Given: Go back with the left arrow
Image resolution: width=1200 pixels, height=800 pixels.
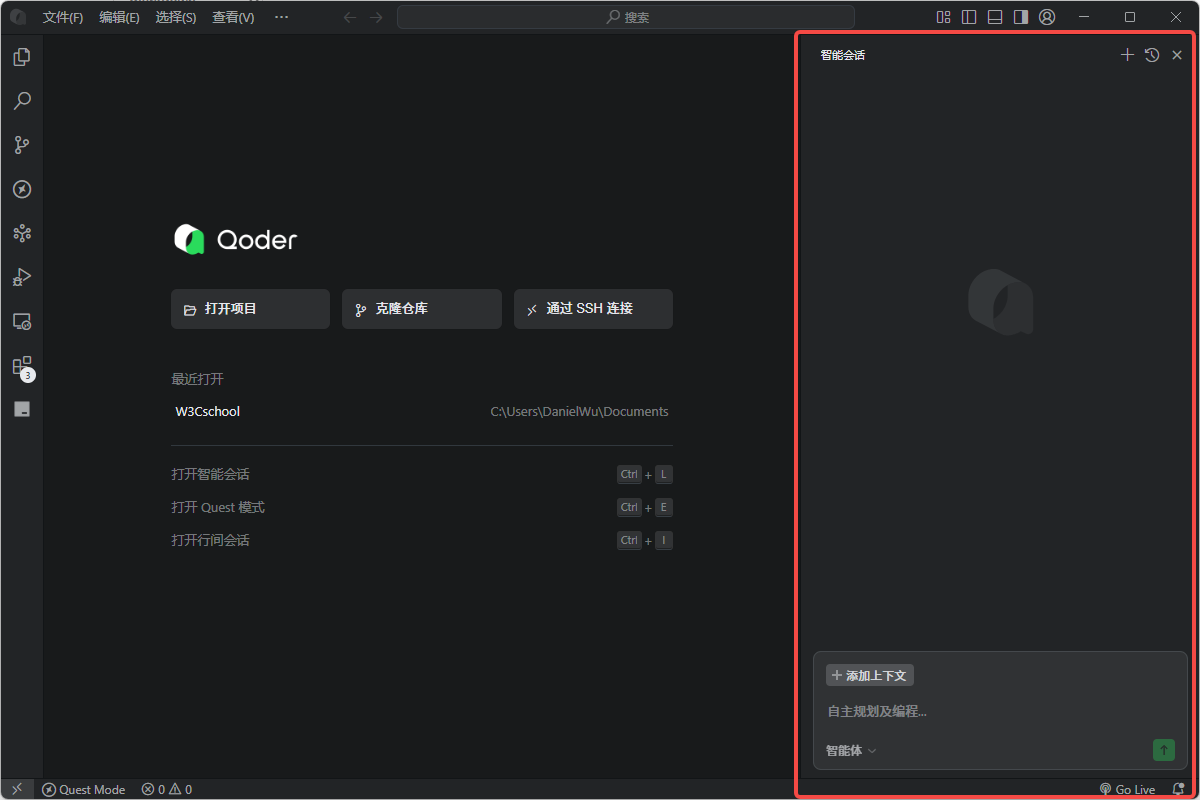Looking at the screenshot, I should [350, 17].
